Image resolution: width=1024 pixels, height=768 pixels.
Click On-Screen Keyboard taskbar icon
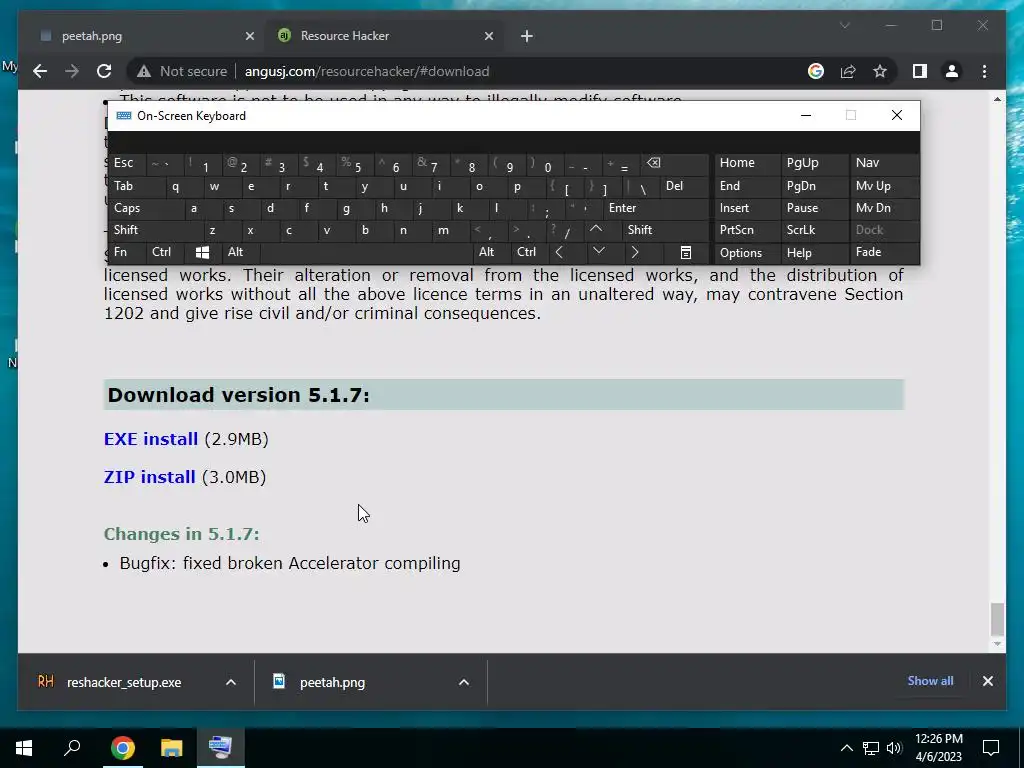220,748
